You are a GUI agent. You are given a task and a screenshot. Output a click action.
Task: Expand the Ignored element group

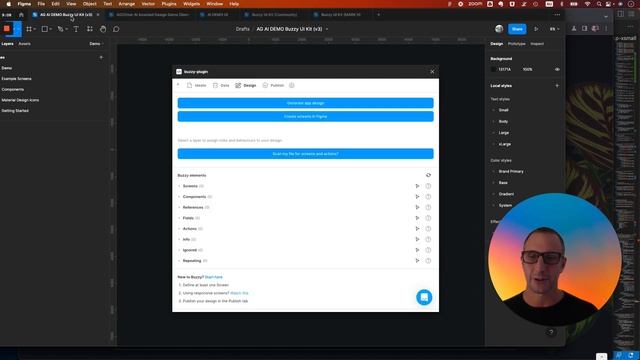(x=179, y=250)
